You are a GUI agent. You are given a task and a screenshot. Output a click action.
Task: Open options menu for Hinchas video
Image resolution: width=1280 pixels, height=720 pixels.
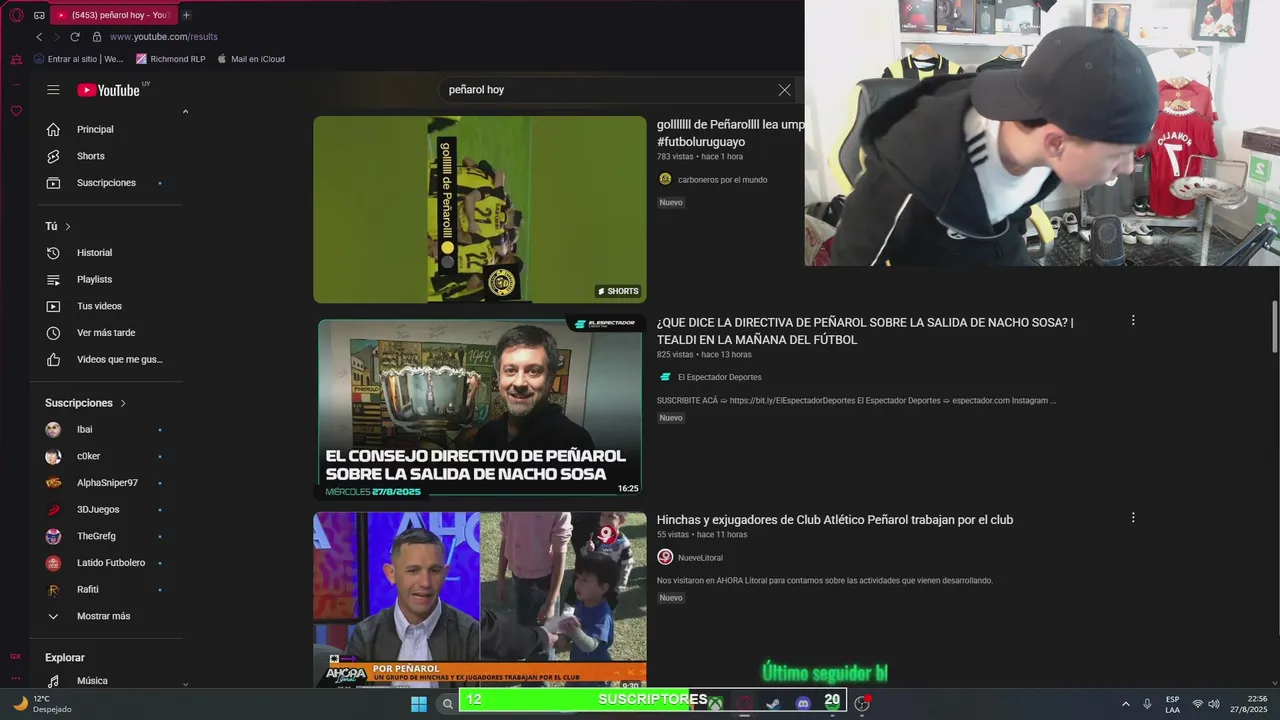pyautogui.click(x=1133, y=518)
